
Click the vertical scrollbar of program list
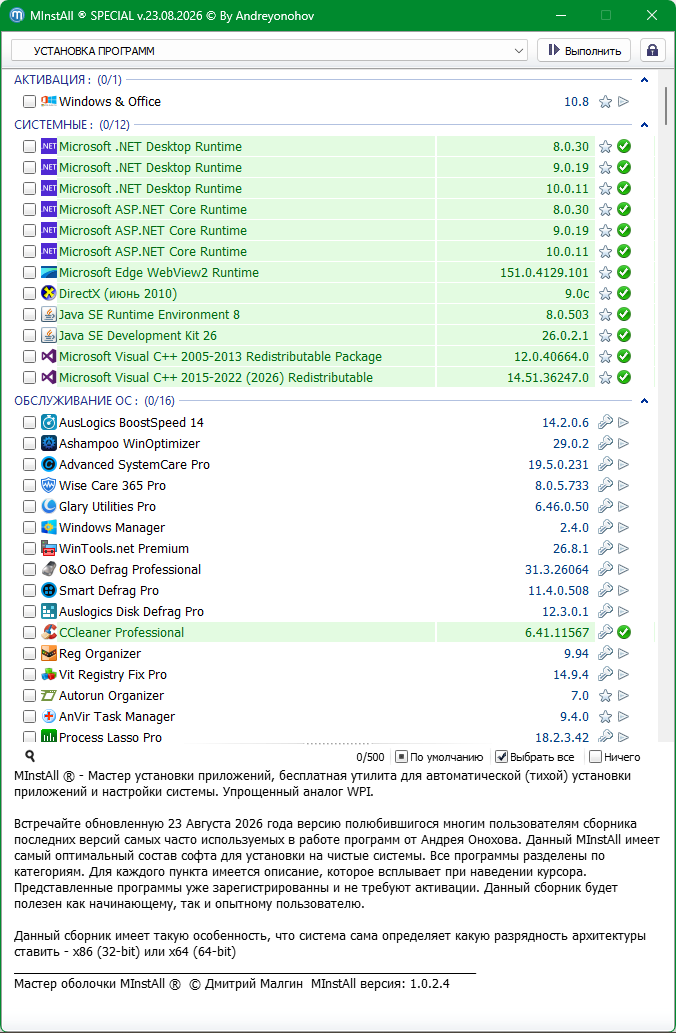point(666,405)
